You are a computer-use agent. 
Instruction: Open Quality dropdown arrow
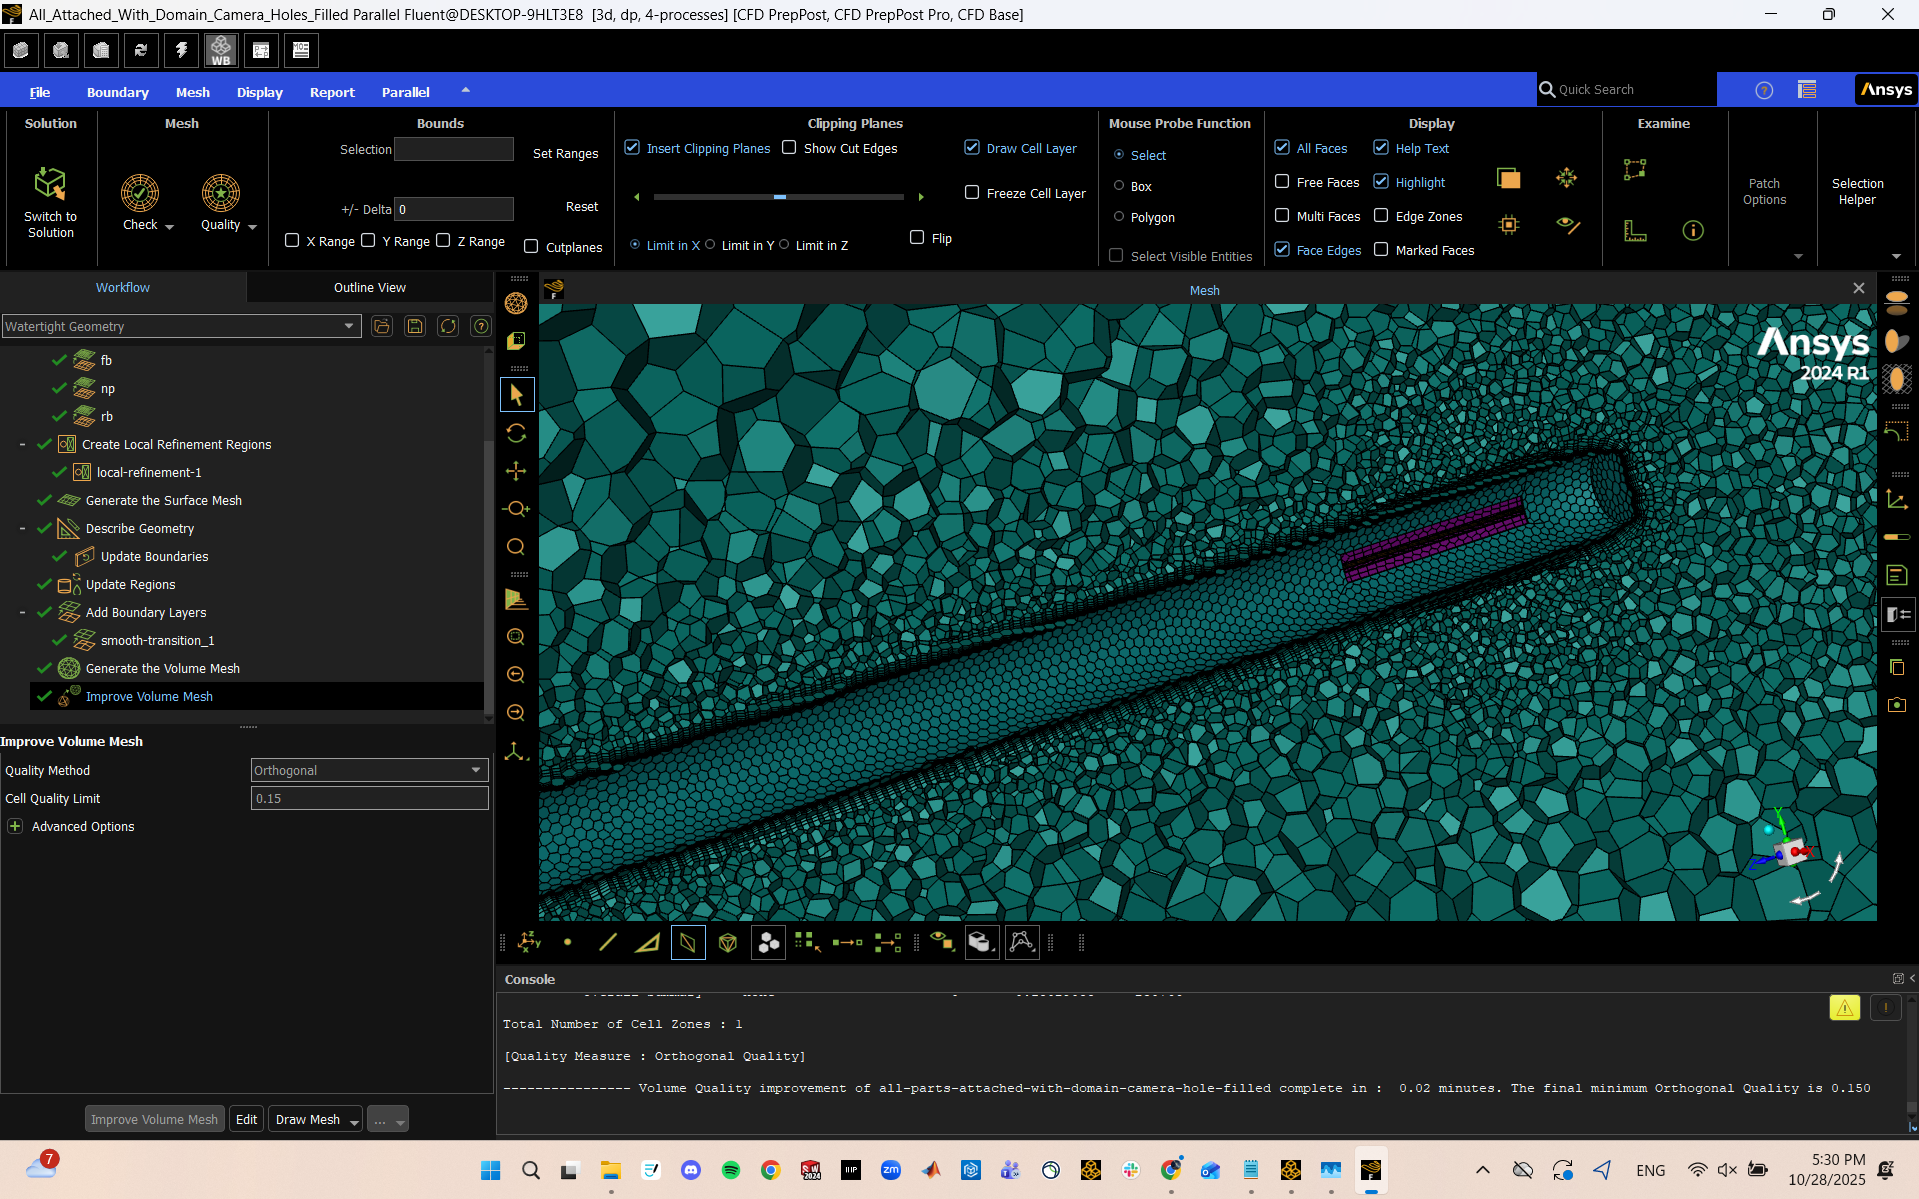[252, 226]
